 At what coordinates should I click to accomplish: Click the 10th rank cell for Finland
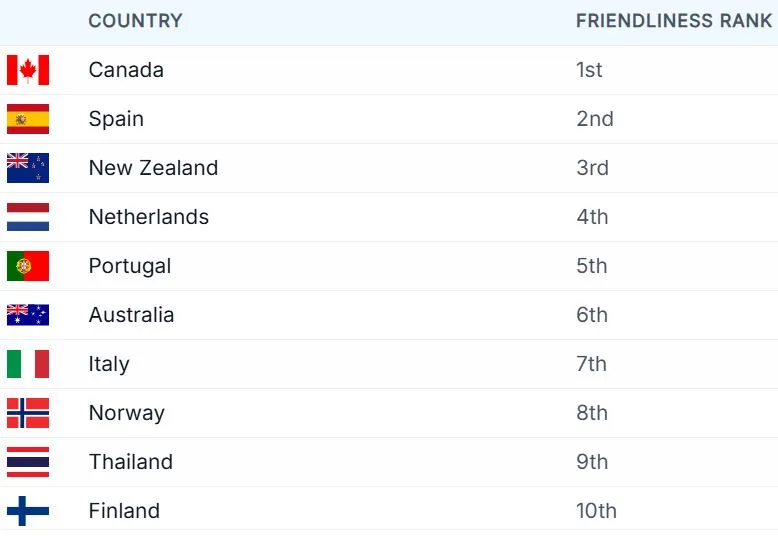pos(596,511)
